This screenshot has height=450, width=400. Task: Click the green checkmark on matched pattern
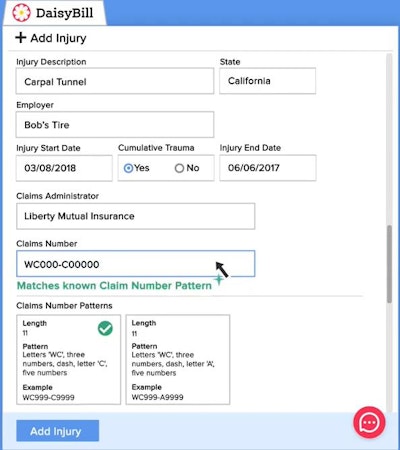click(x=105, y=328)
